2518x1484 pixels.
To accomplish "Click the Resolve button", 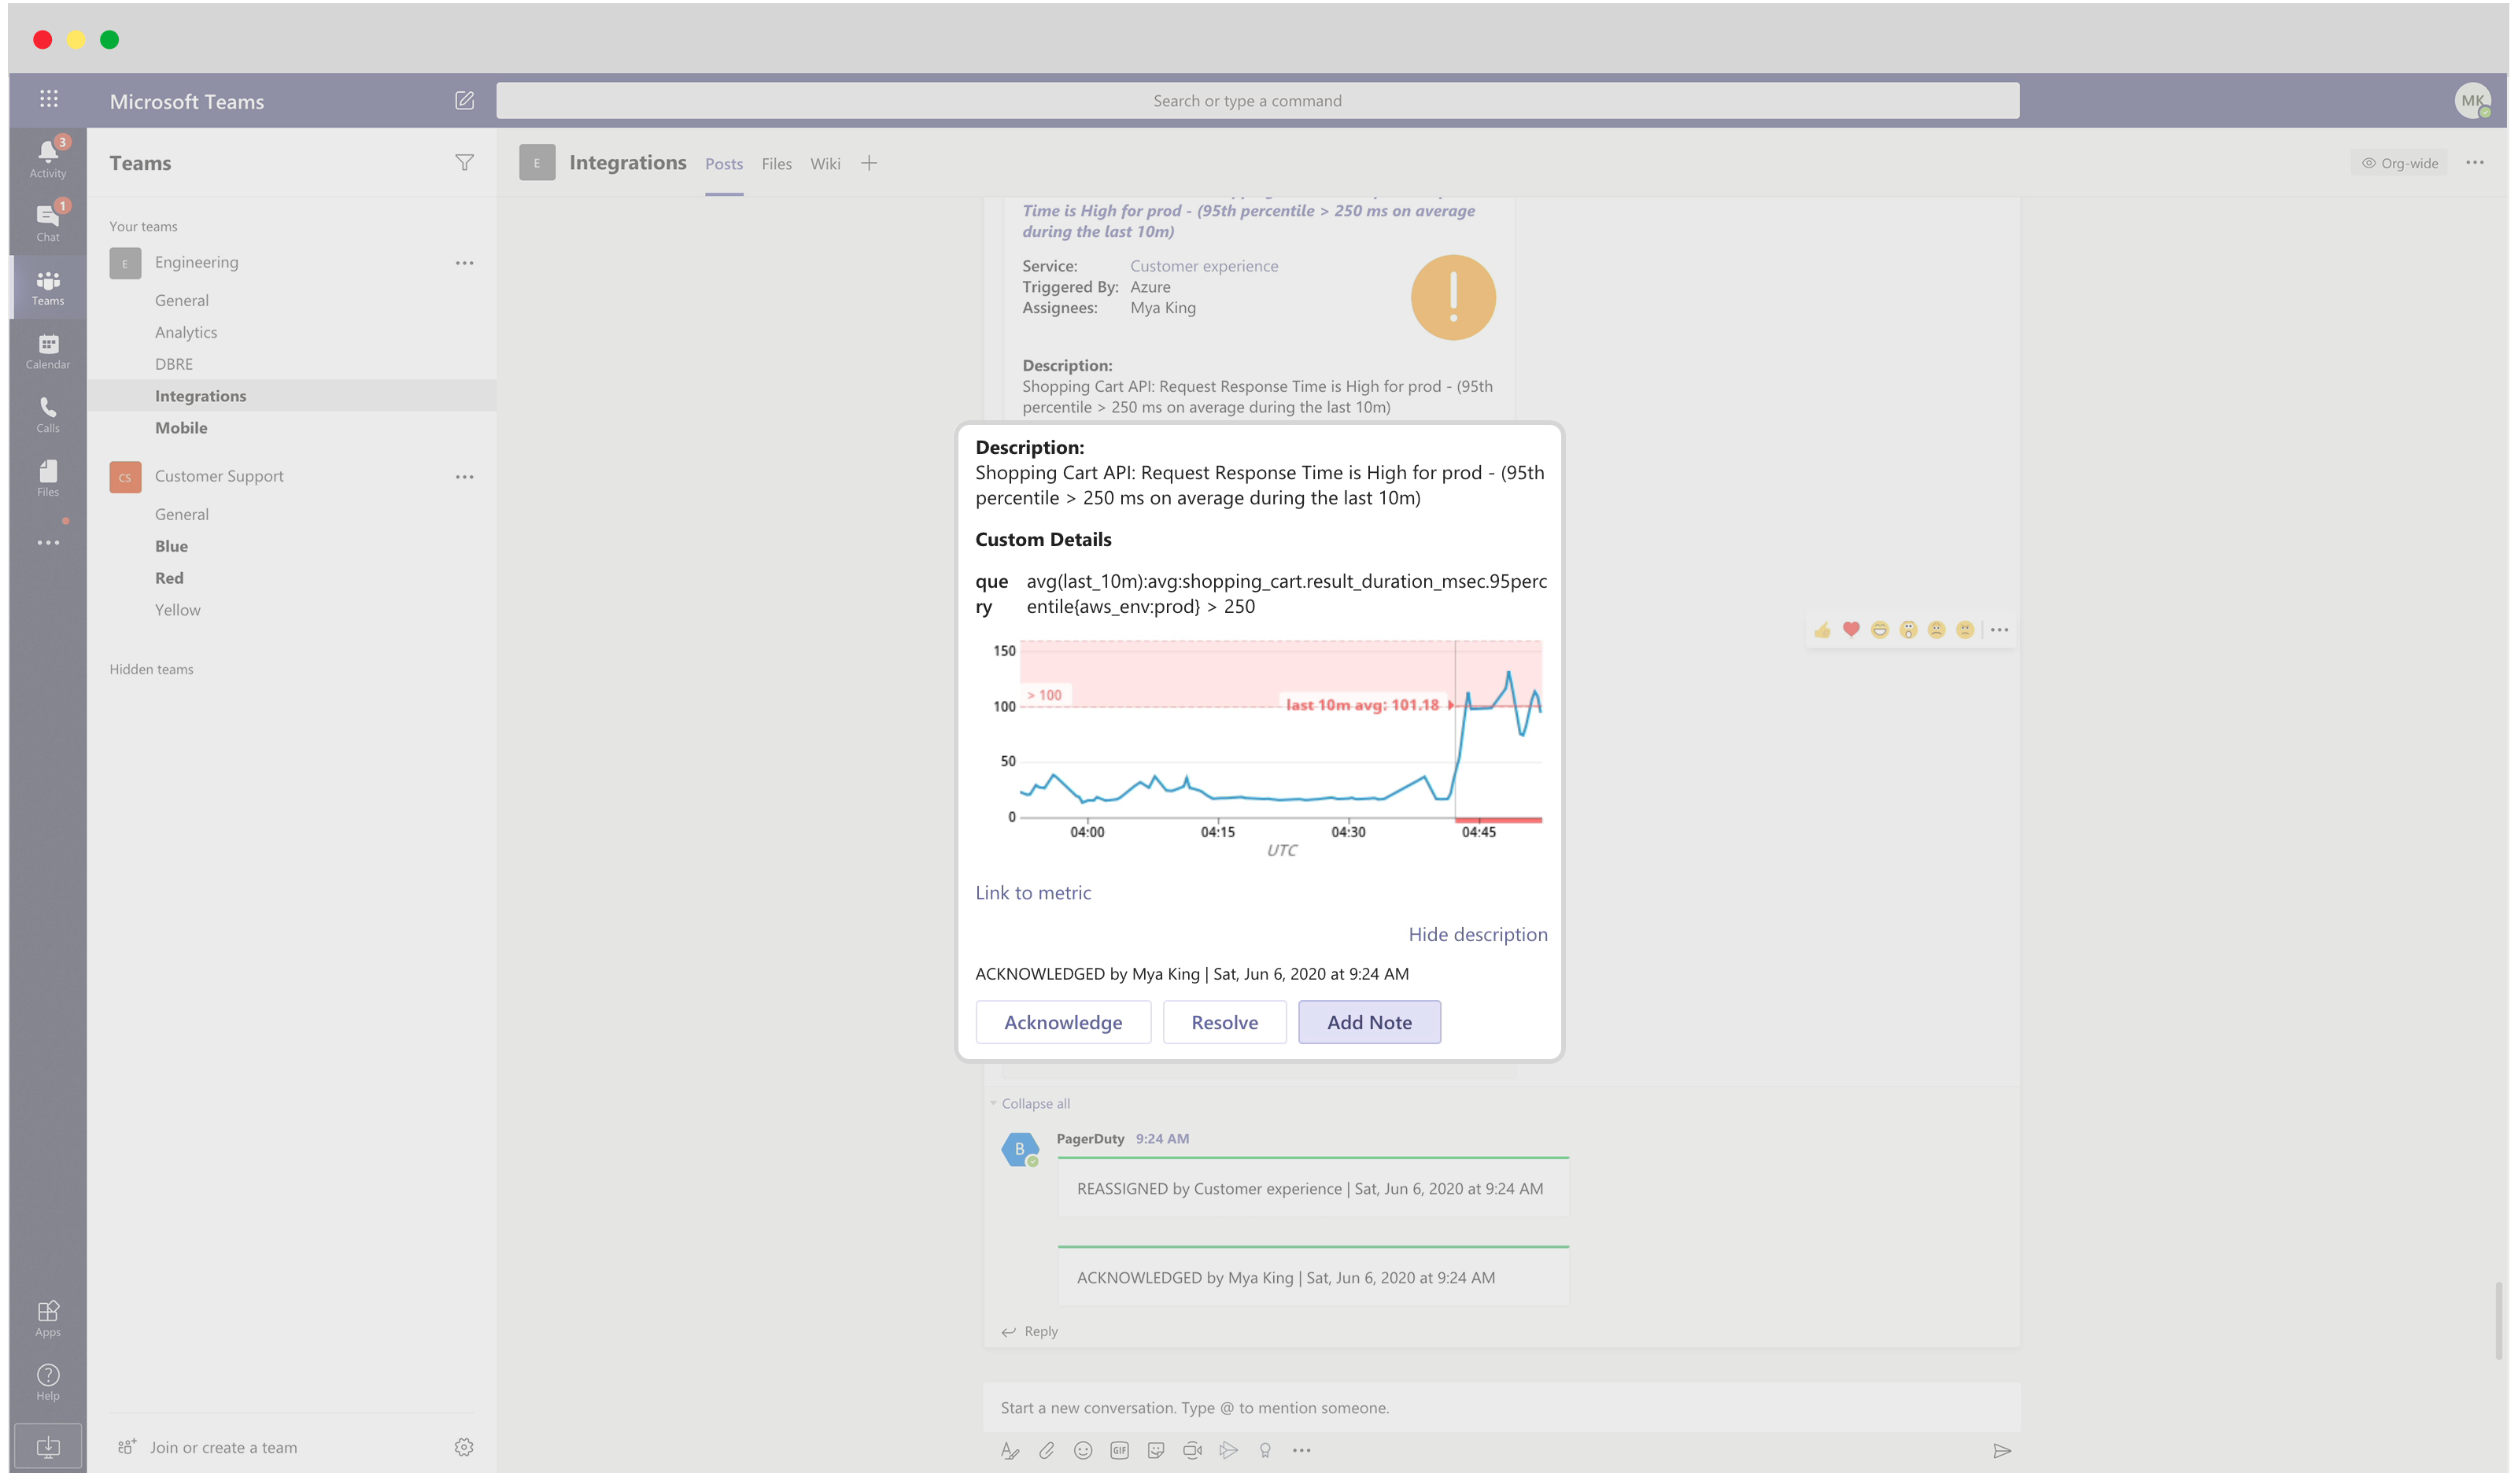I will (x=1224, y=1023).
